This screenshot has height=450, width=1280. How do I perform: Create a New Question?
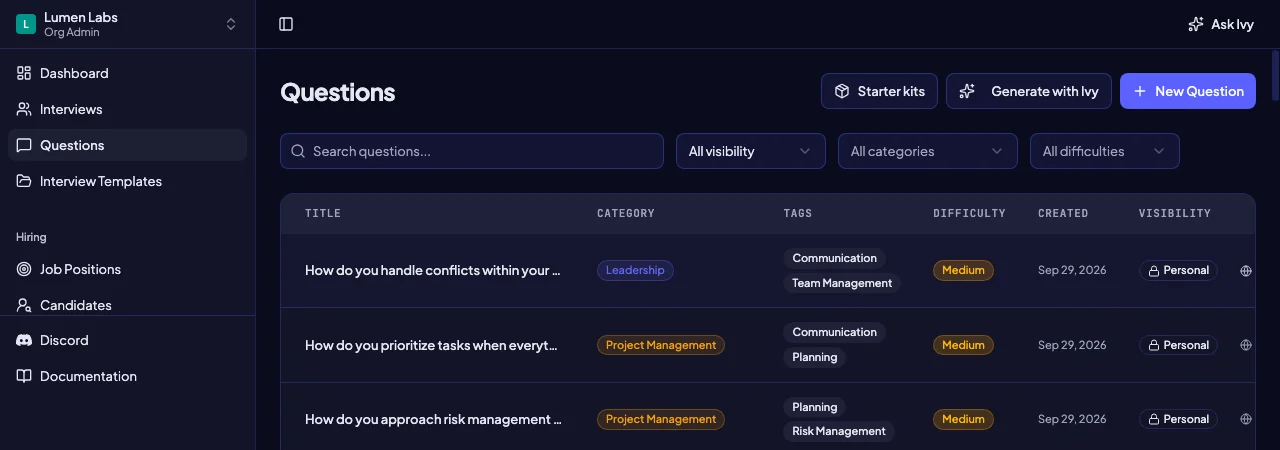(x=1188, y=91)
